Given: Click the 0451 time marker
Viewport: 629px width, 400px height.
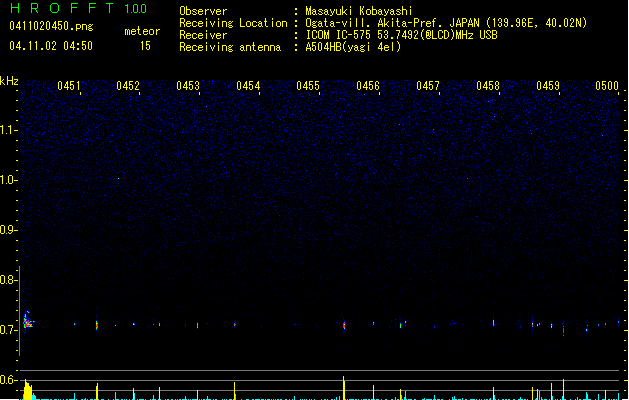Looking at the screenshot, I should click(x=69, y=86).
